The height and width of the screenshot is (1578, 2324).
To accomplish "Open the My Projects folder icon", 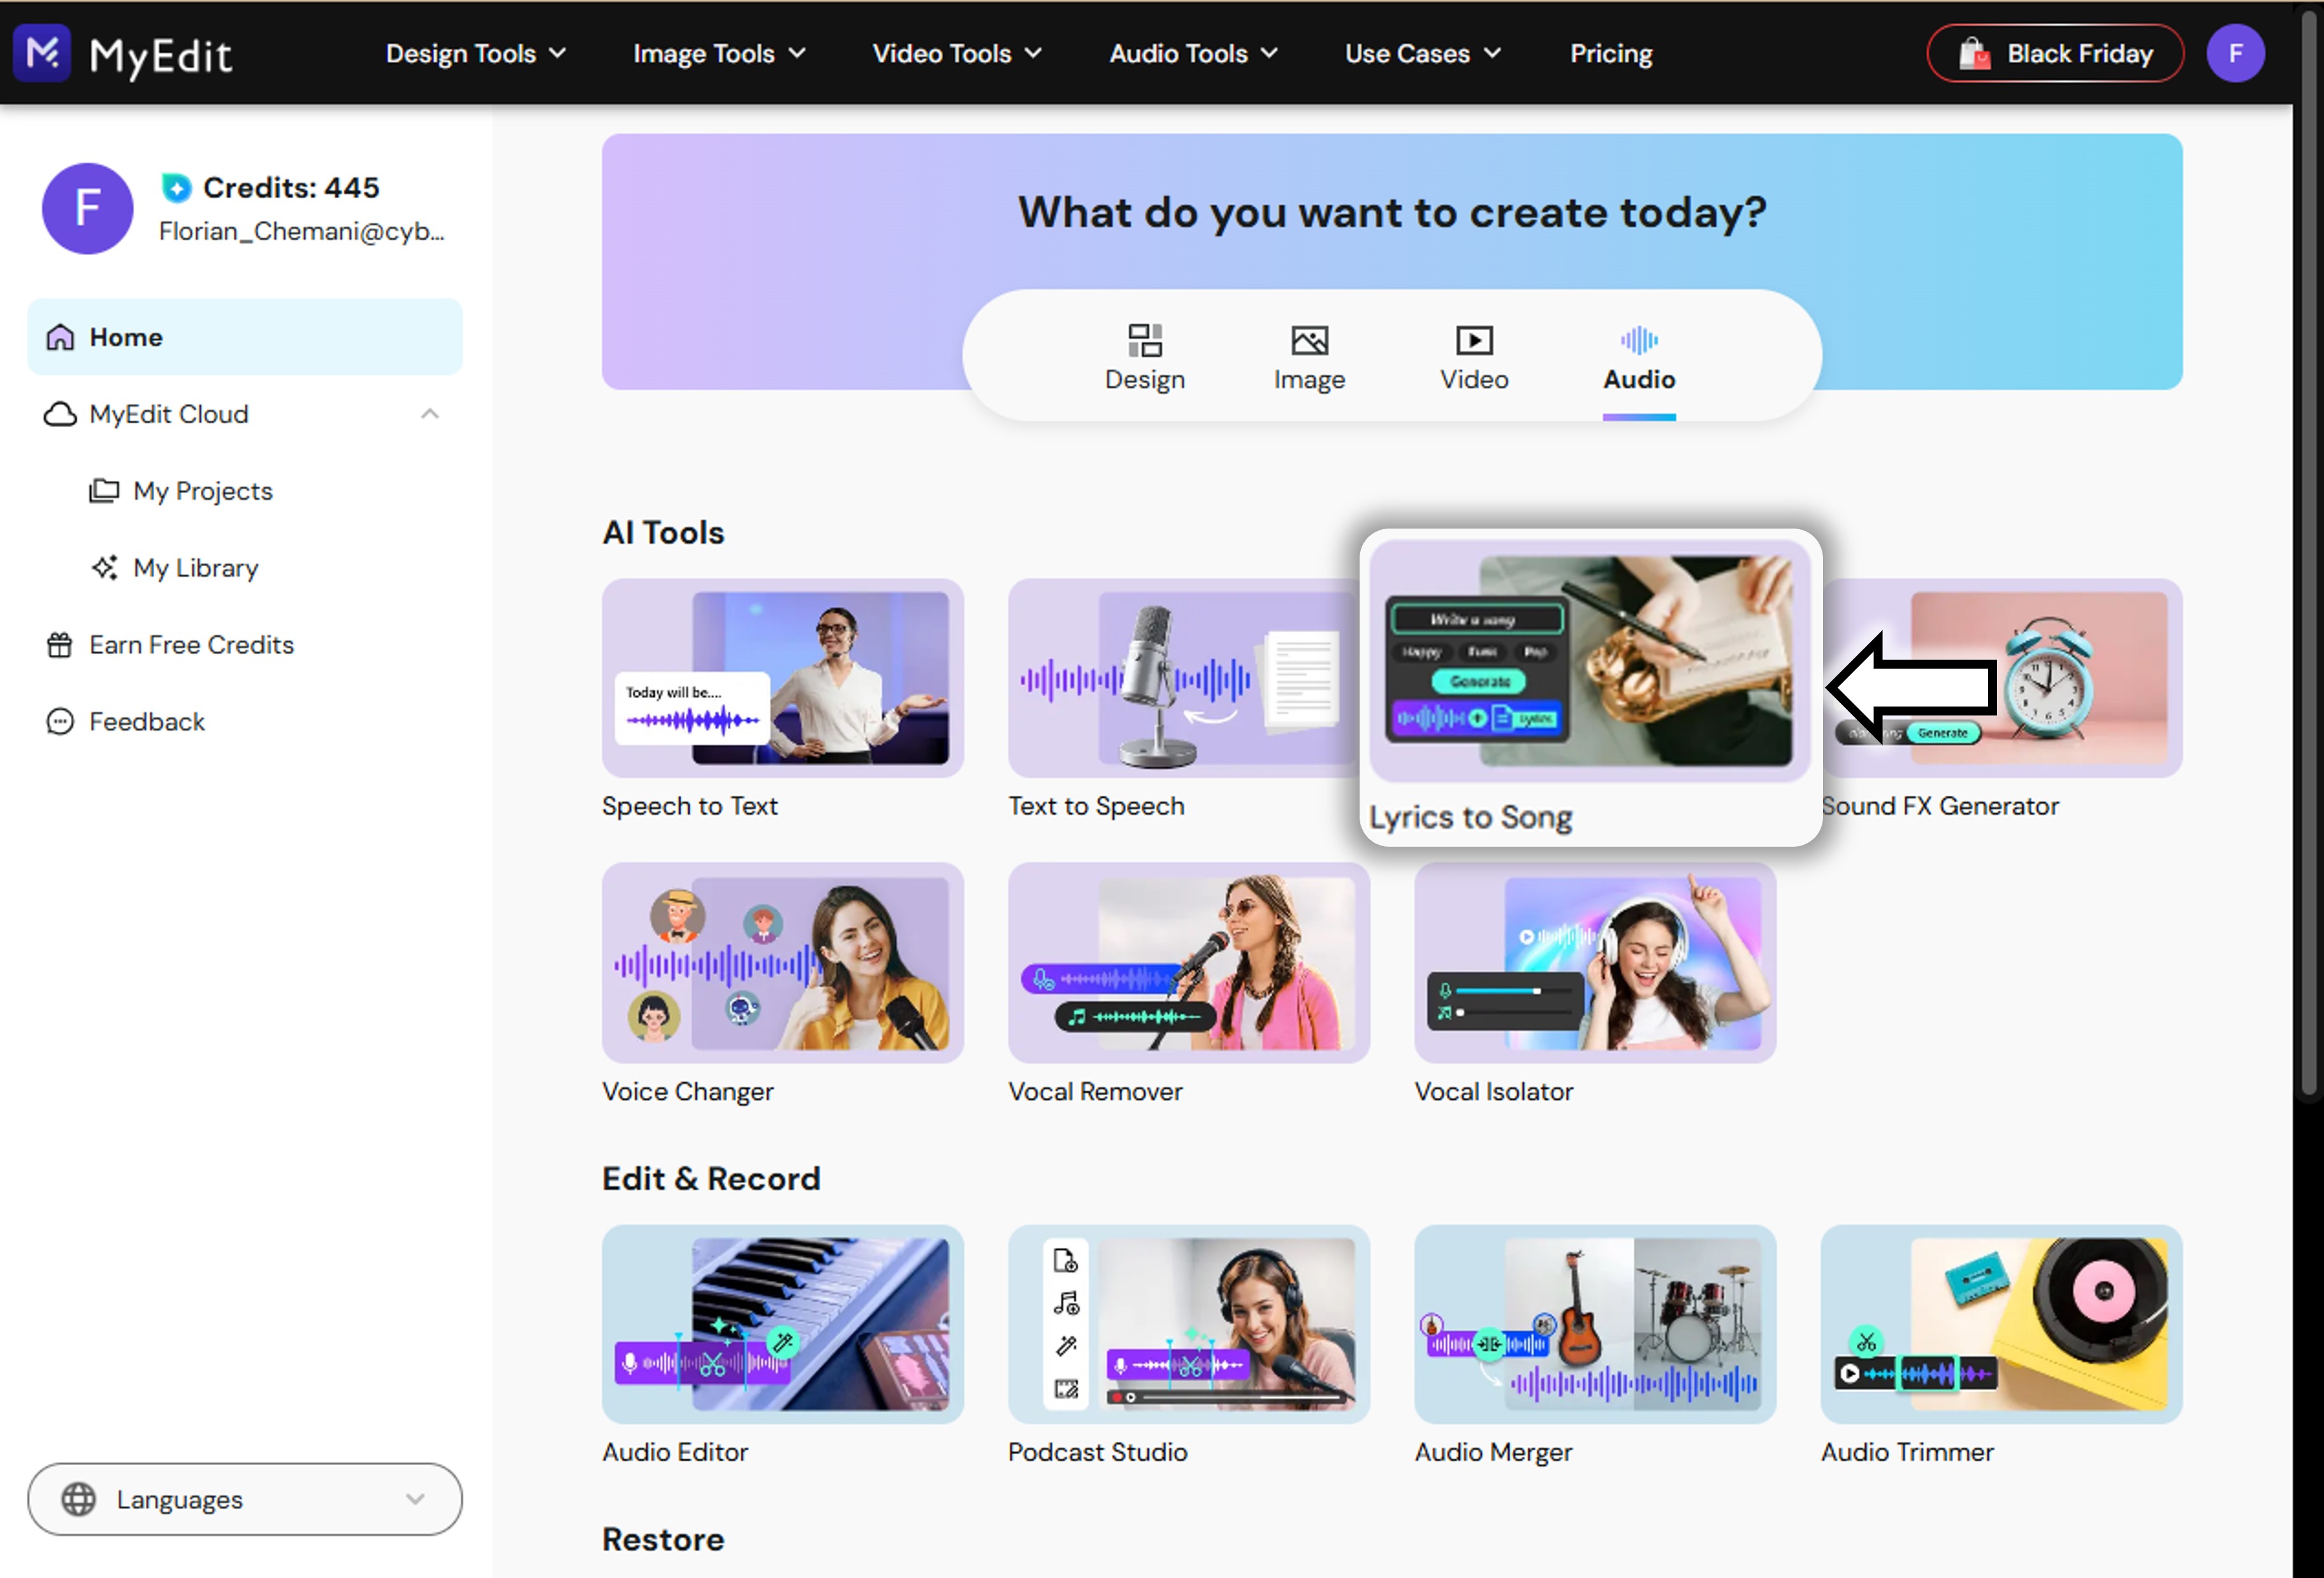I will click(x=104, y=491).
